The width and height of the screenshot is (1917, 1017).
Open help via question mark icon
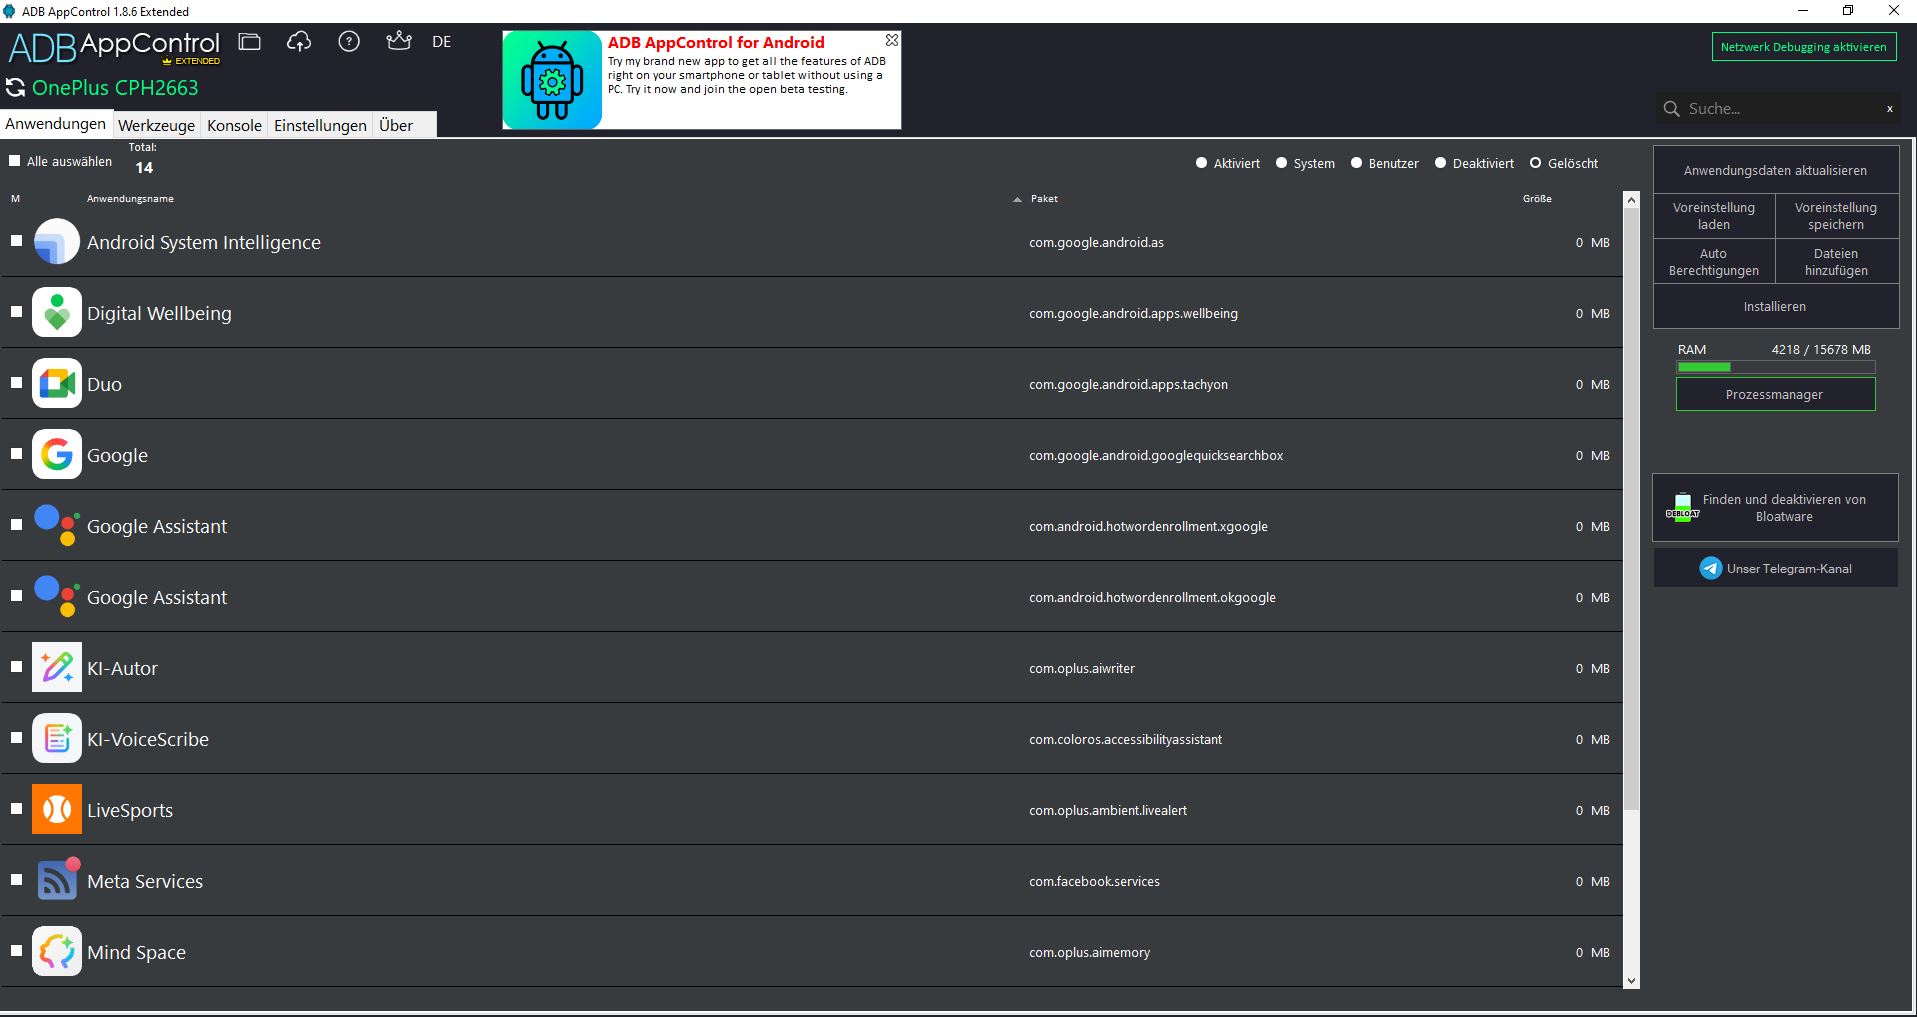point(349,42)
